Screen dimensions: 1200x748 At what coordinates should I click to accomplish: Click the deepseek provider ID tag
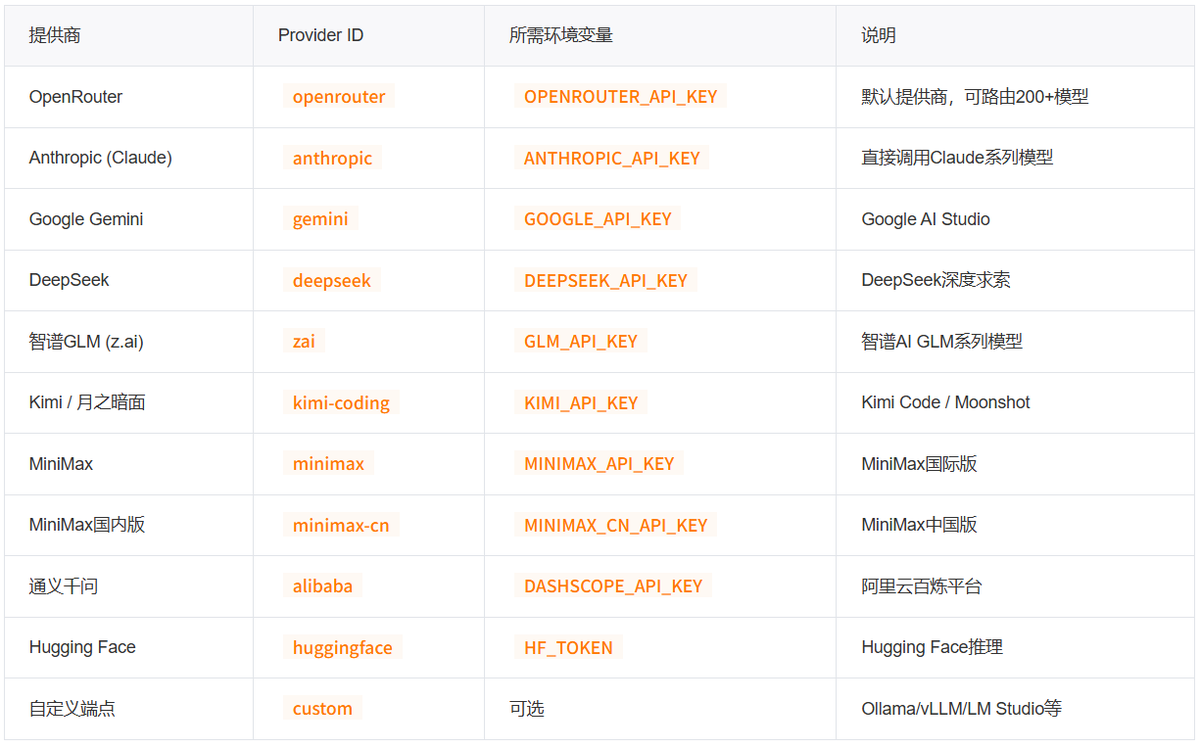point(332,281)
